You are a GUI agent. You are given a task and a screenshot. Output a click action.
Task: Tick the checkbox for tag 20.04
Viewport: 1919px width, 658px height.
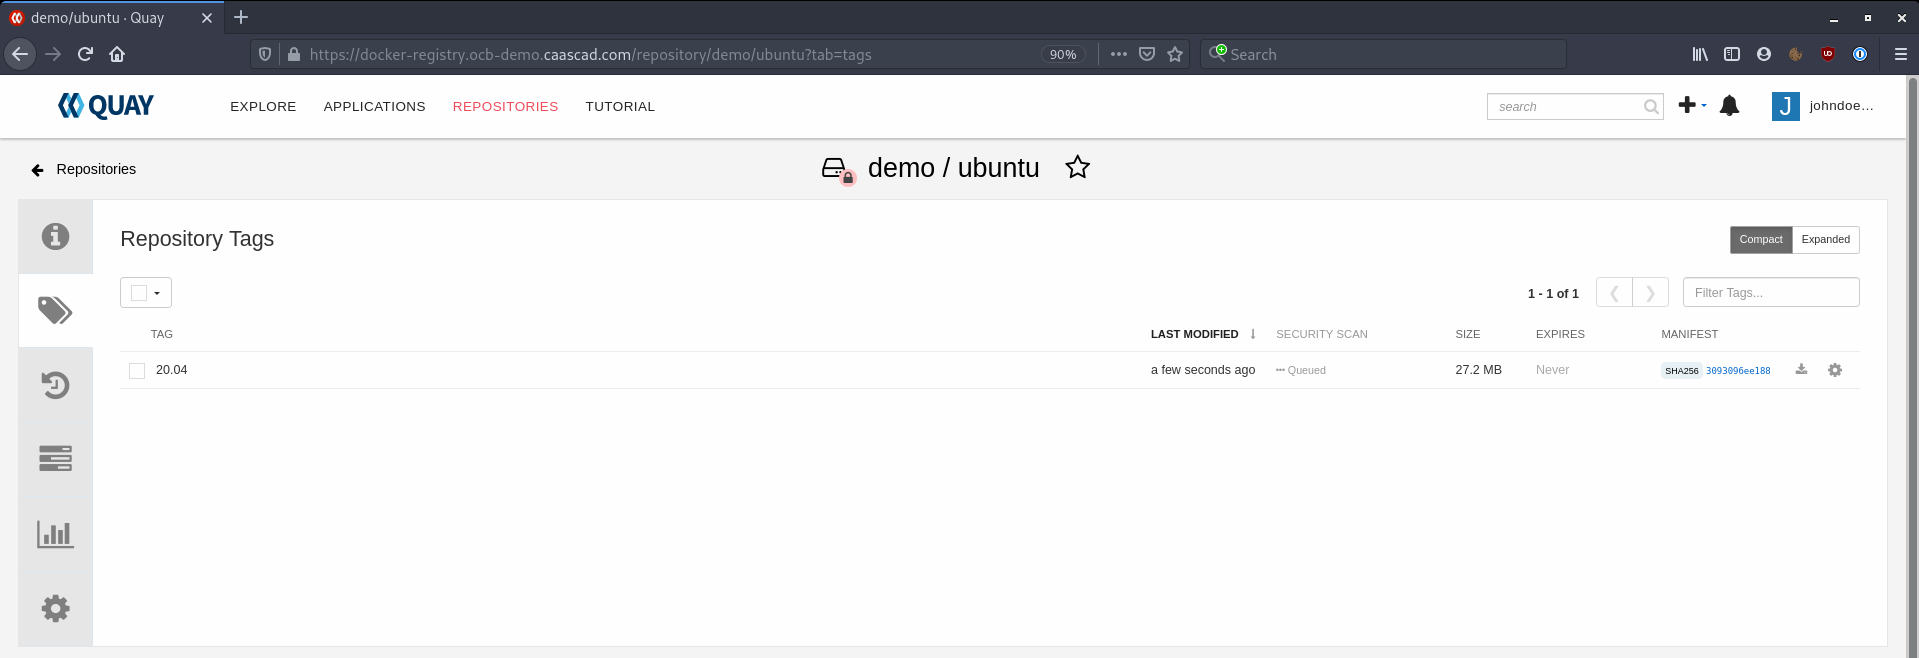coord(137,371)
